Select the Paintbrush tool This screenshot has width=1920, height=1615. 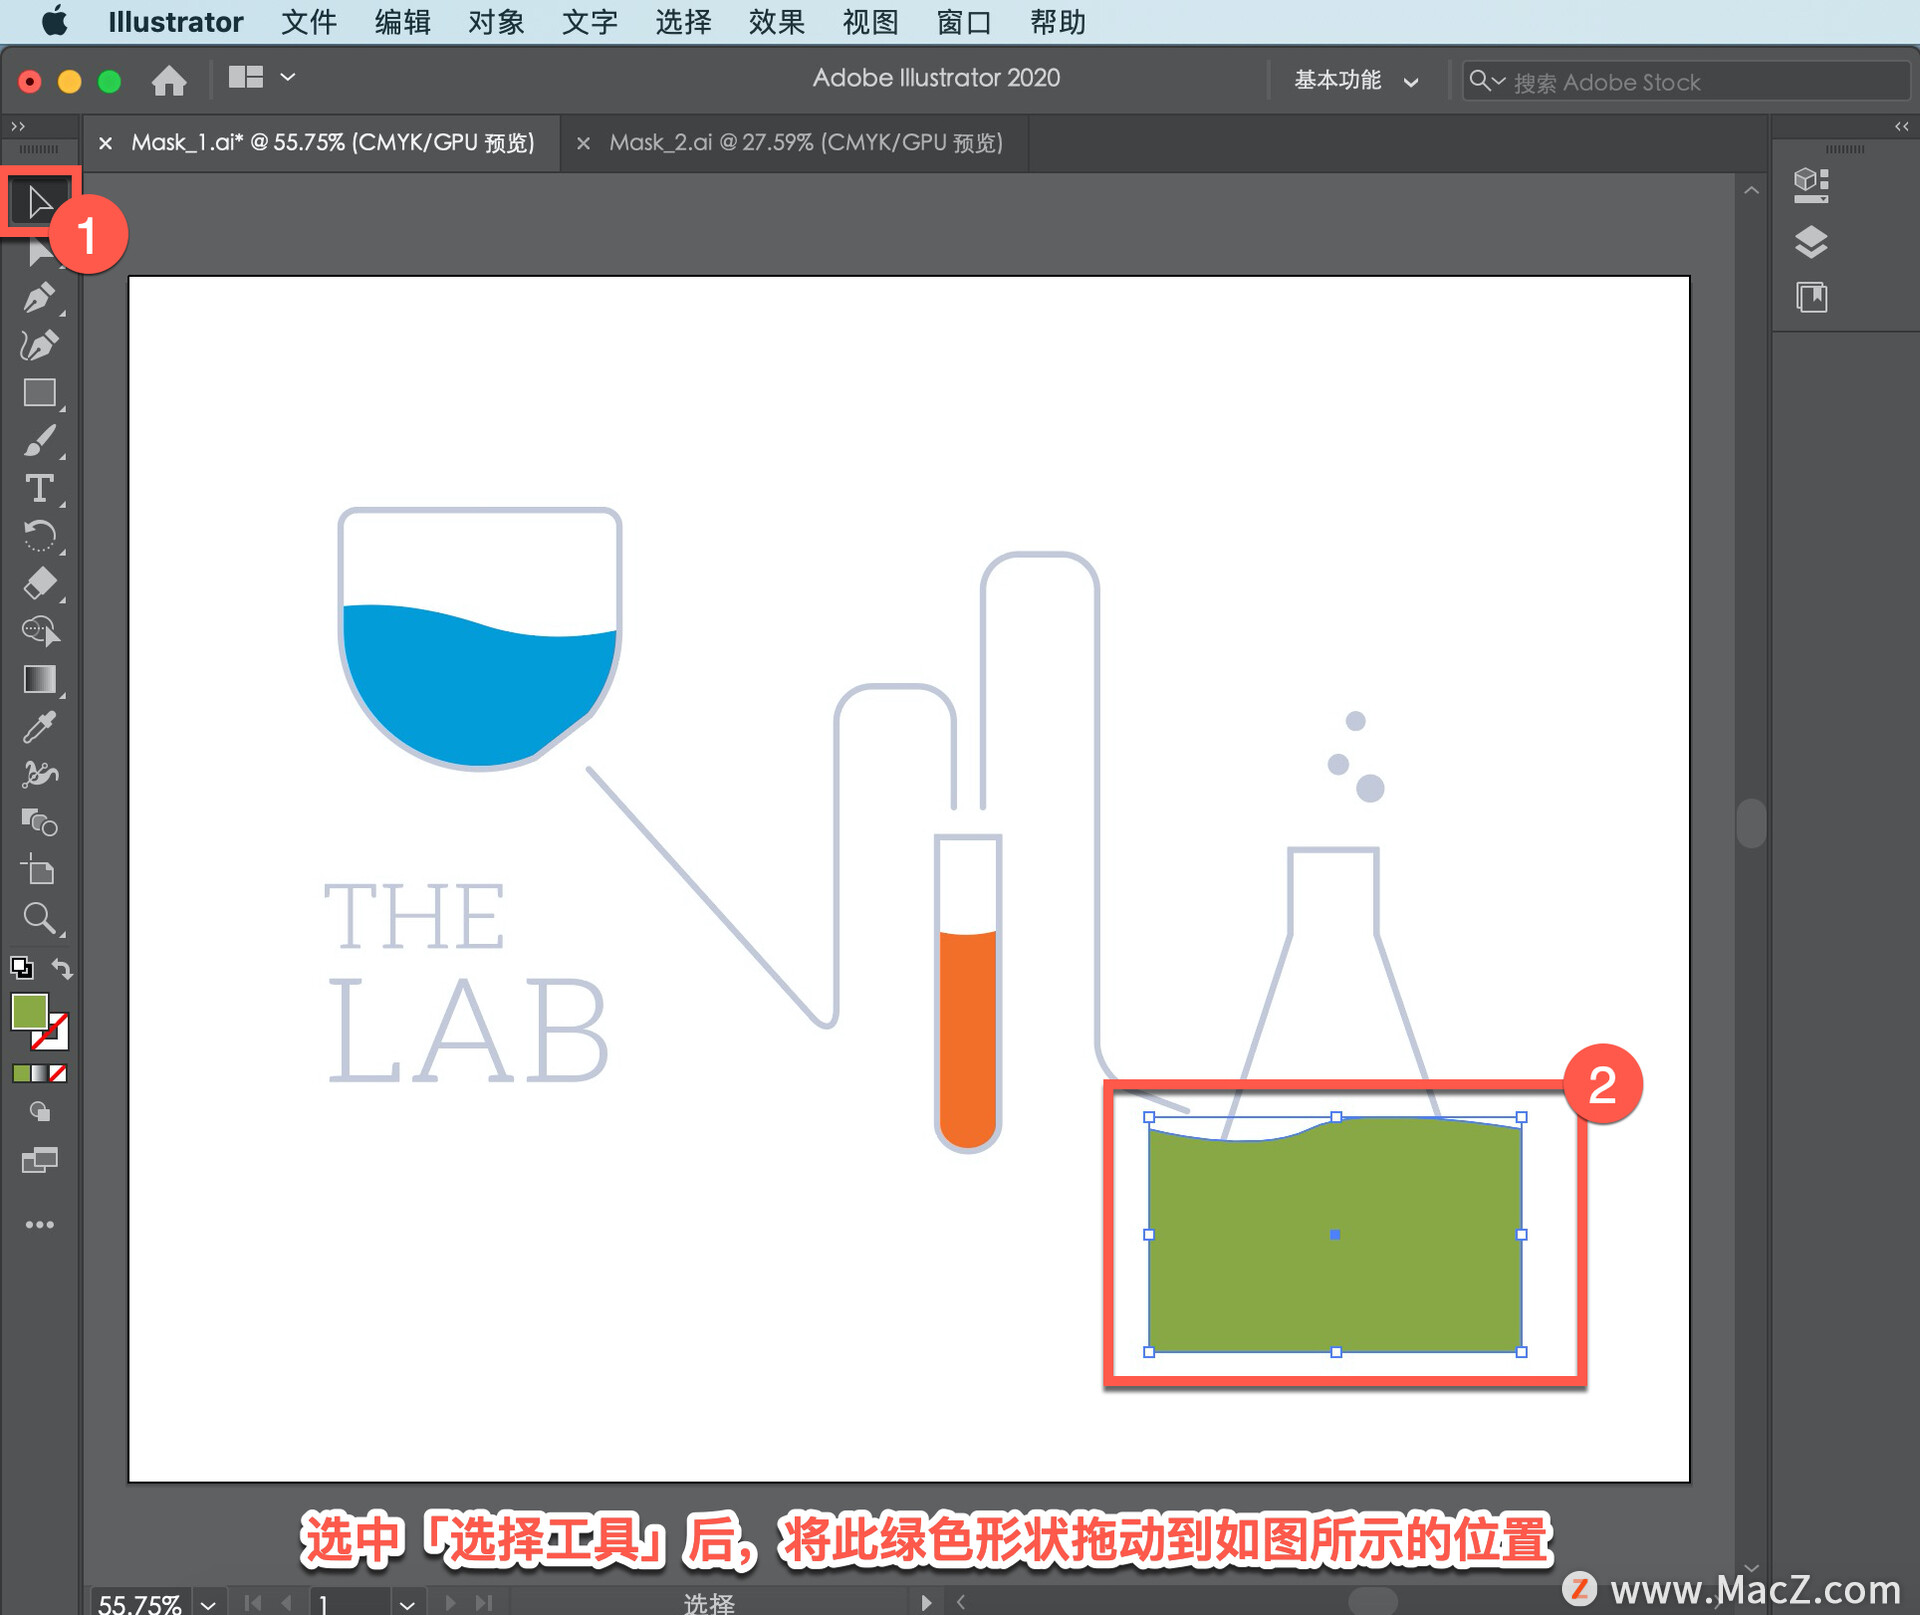point(39,441)
